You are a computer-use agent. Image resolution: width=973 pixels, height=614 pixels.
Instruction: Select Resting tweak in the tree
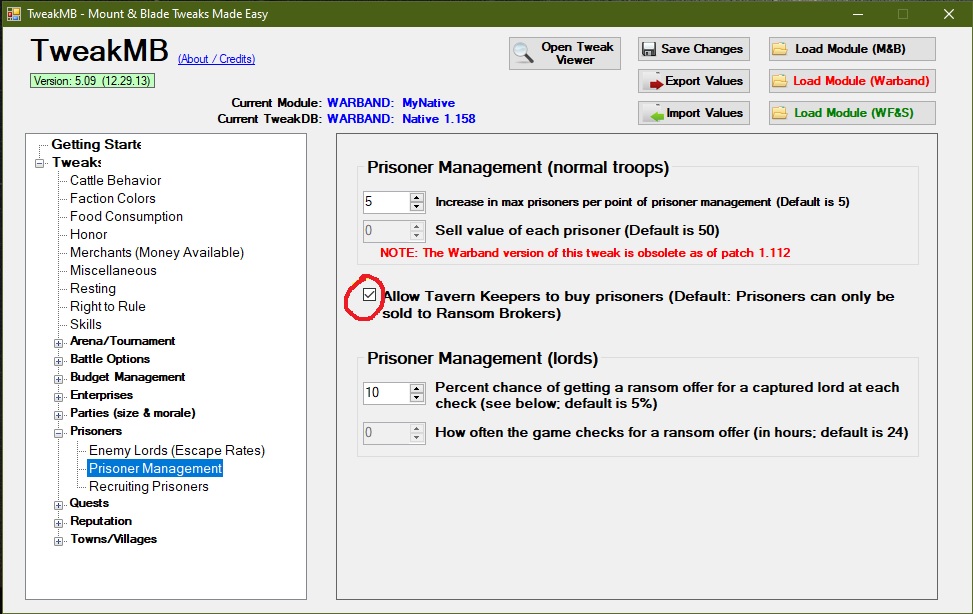click(93, 288)
